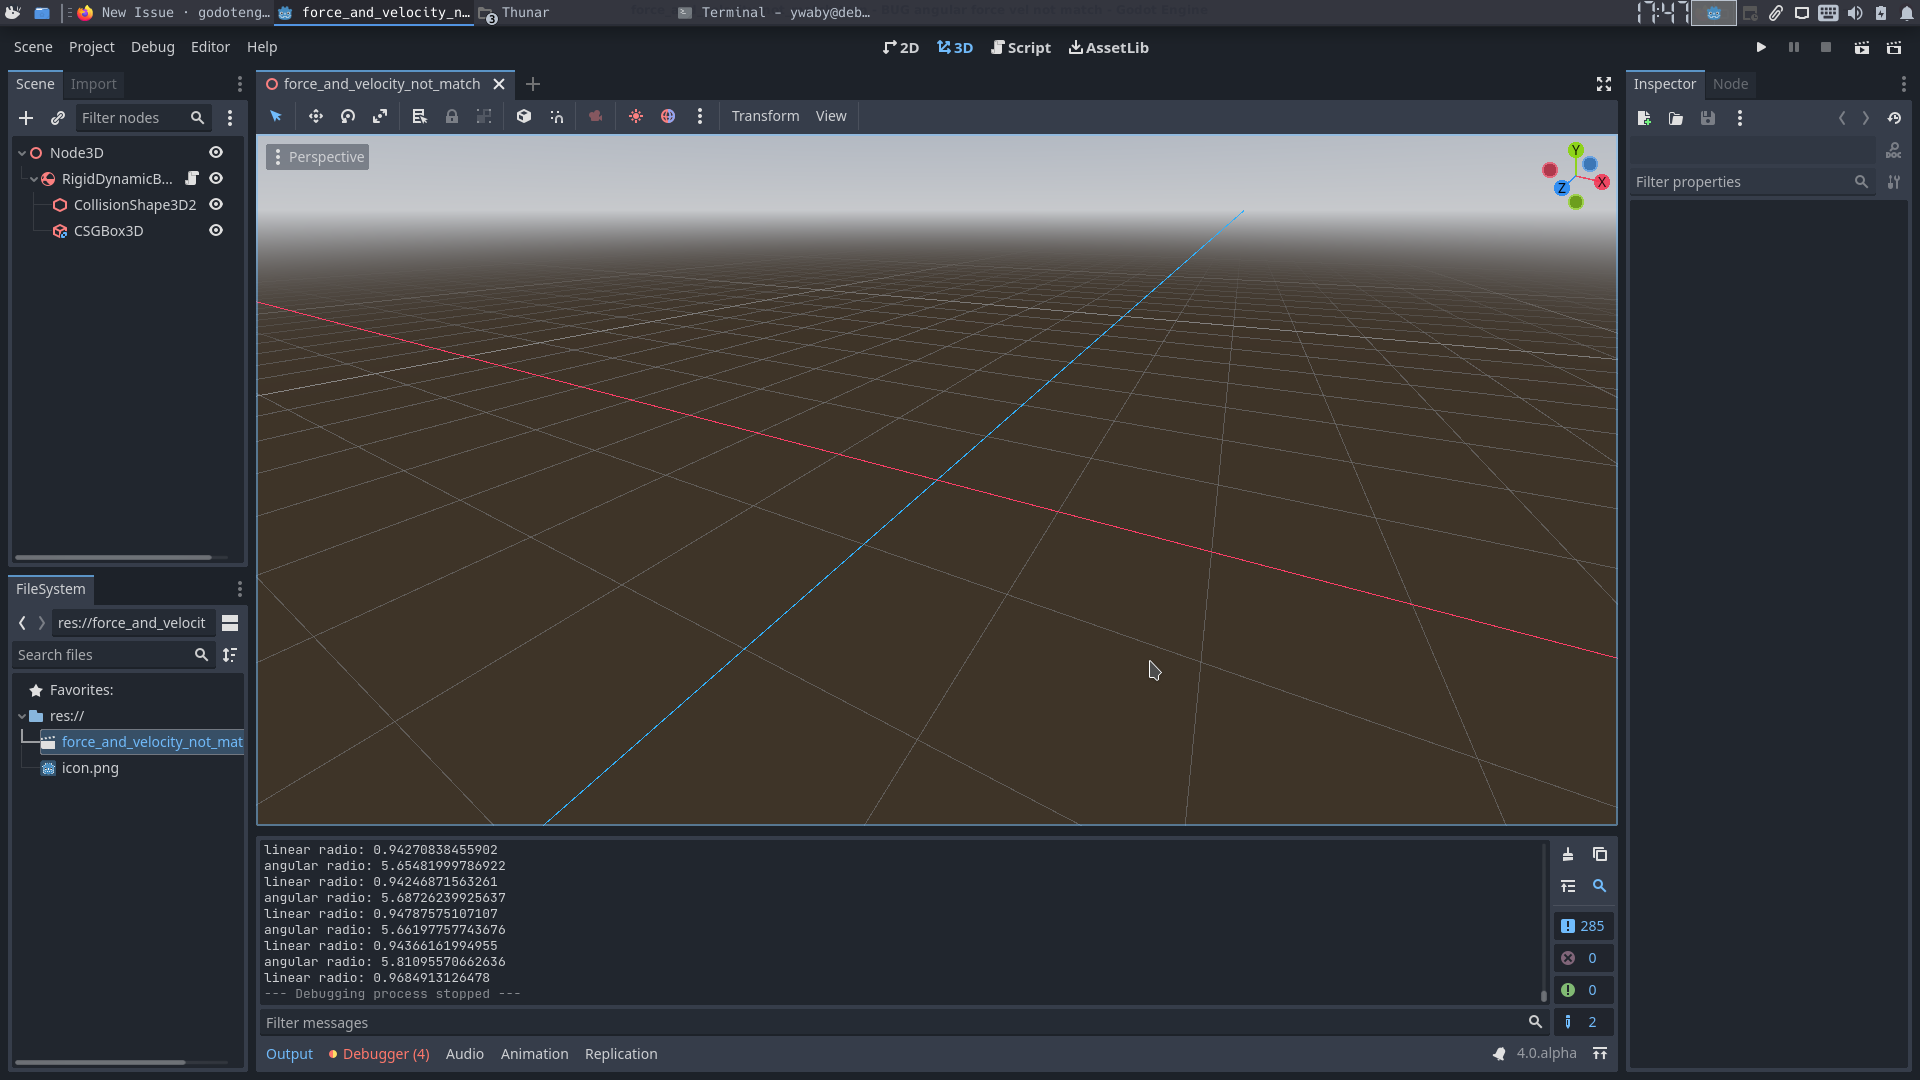The image size is (1920, 1080).
Task: Collapse the Node3D tree item
Action: 22,153
